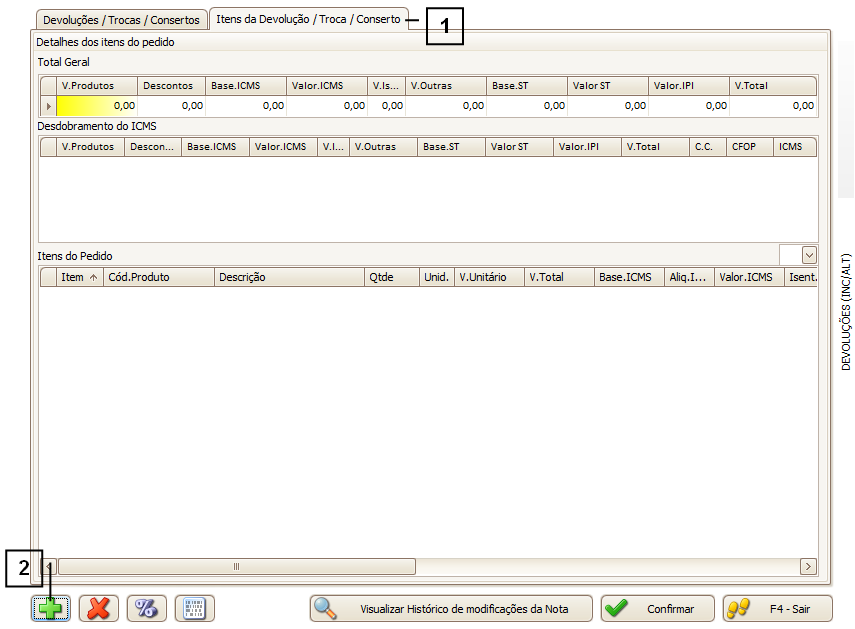This screenshot has width=855, height=629.
Task: Click the row indicator arrow in Total Geral
Action: point(48,105)
